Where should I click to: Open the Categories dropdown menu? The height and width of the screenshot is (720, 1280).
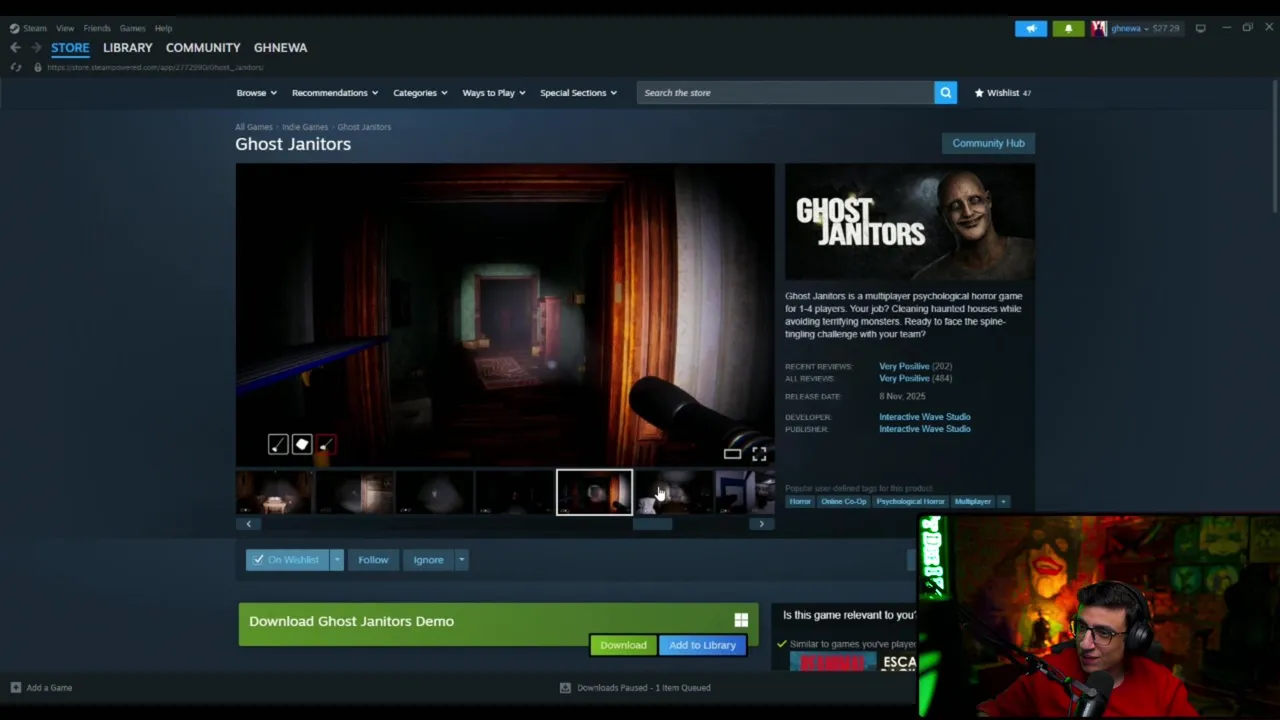420,93
